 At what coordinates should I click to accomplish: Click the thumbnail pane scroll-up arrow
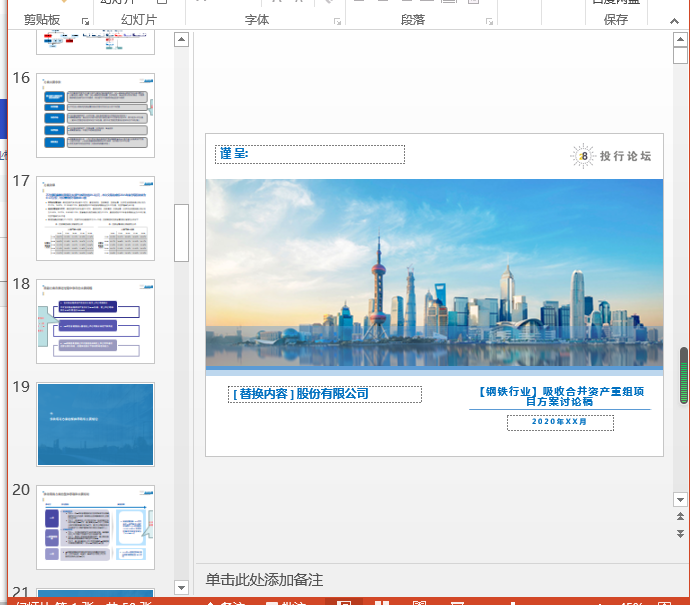tap(181, 40)
